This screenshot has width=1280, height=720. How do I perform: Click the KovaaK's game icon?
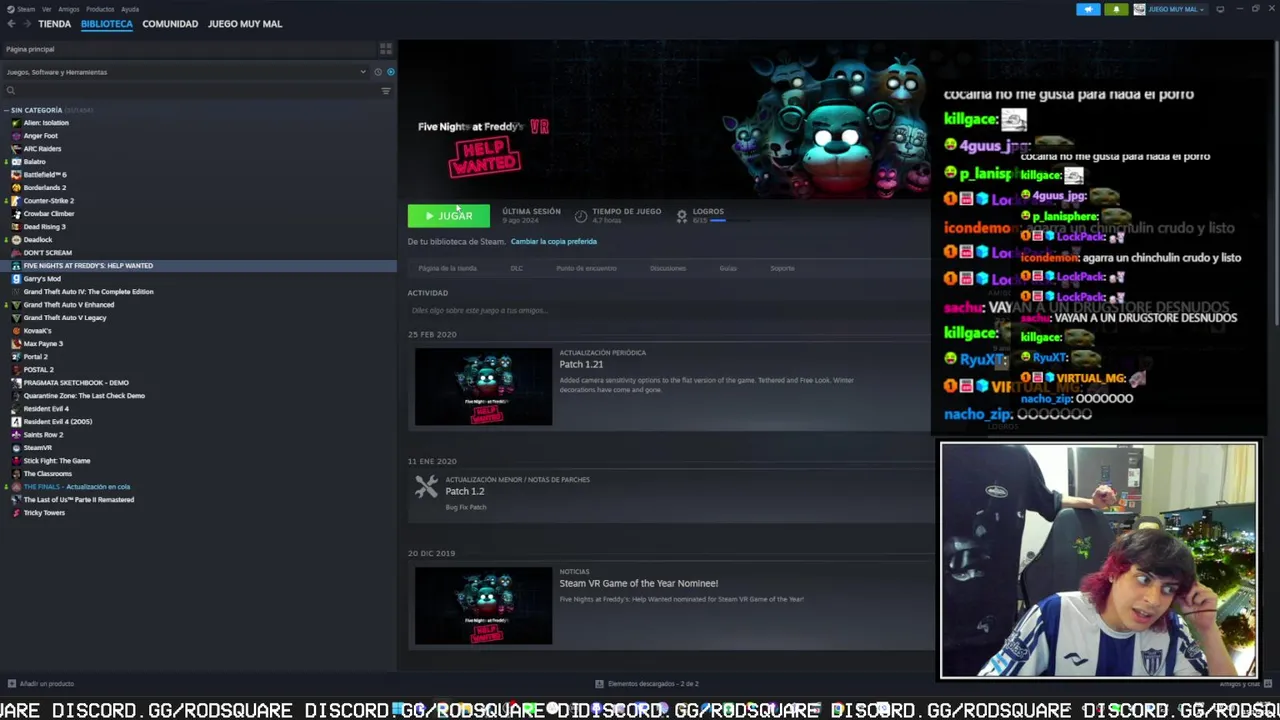(16, 331)
